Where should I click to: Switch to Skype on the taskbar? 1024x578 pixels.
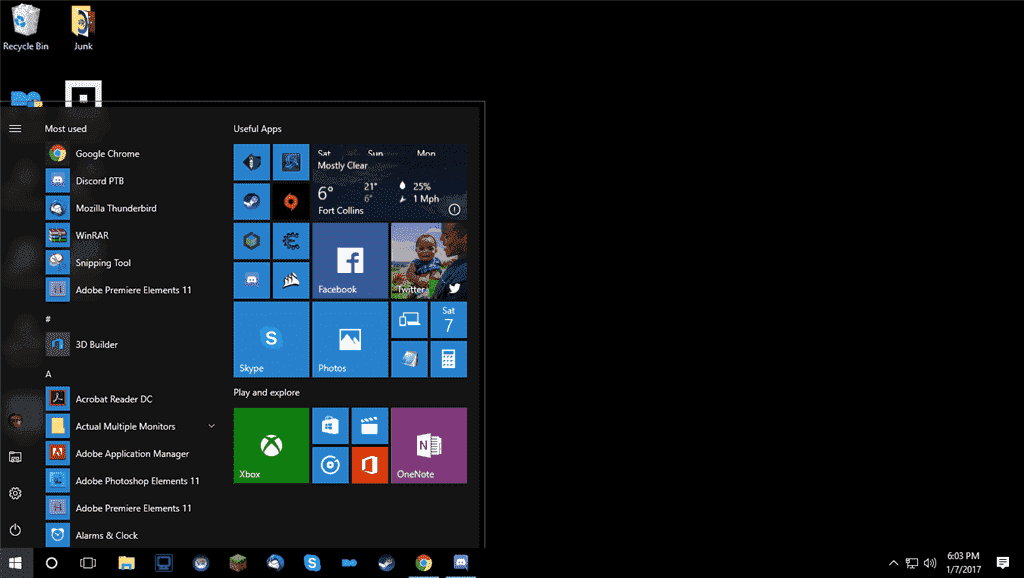click(x=312, y=563)
